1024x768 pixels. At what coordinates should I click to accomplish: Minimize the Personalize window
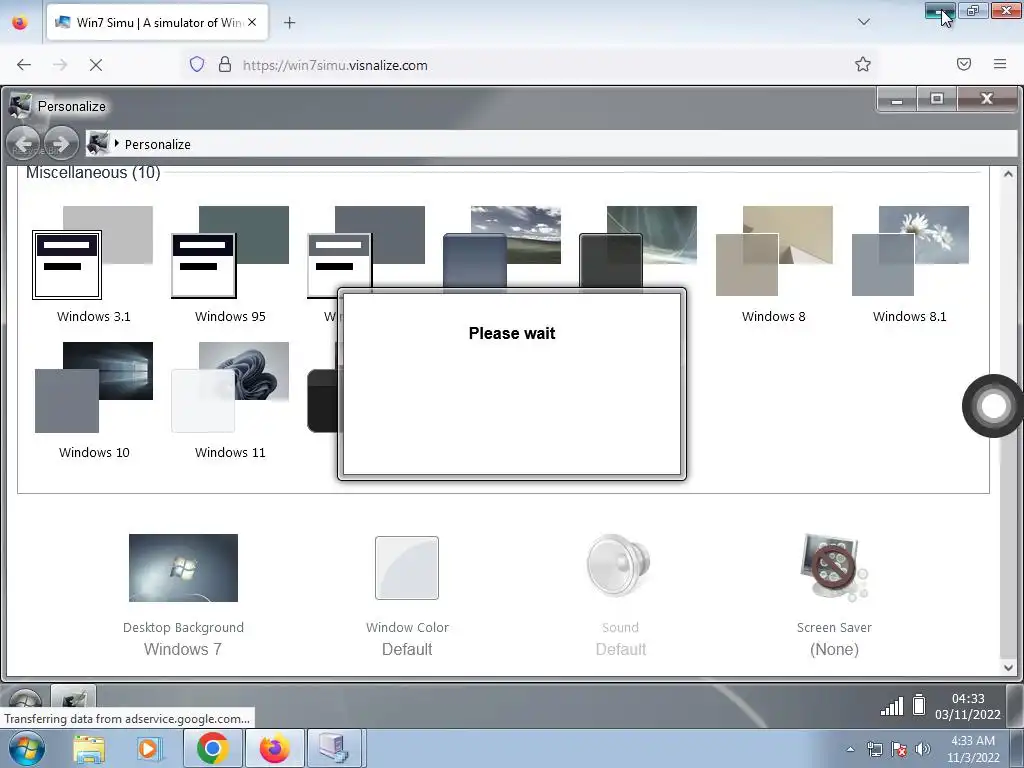(897, 99)
